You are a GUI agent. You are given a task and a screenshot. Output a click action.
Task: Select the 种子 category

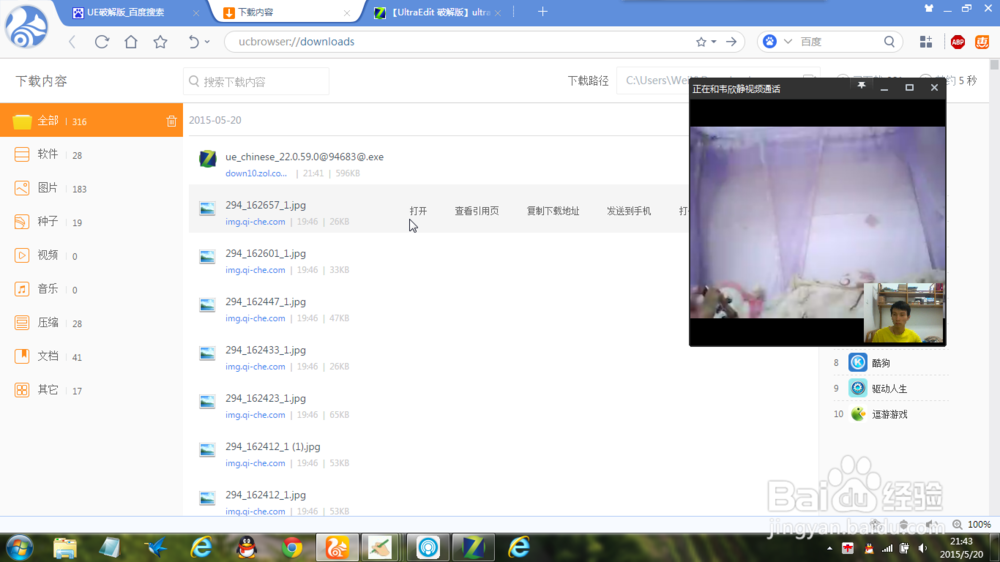[91, 222]
